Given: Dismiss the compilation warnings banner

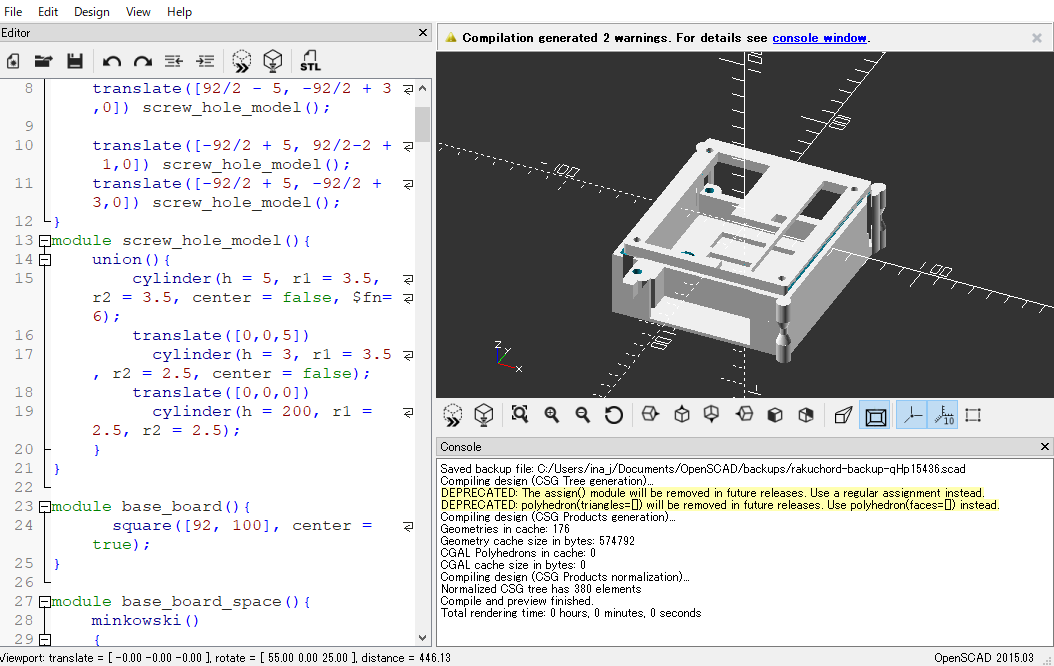Looking at the screenshot, I should coord(1037,38).
